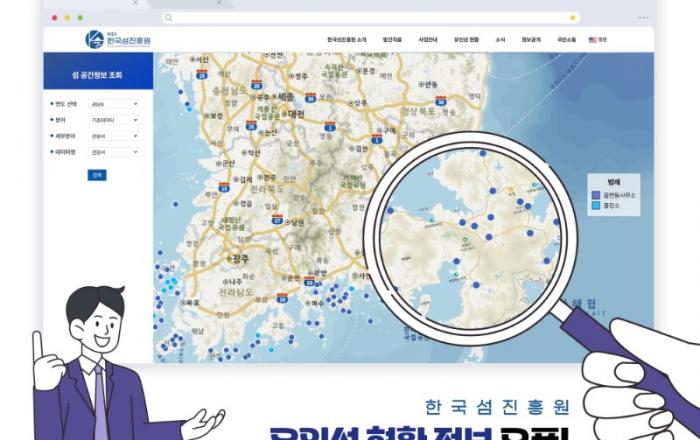Click the 보령 city label on map
Image resolution: width=700 pixels, height=440 pixels.
[216, 116]
